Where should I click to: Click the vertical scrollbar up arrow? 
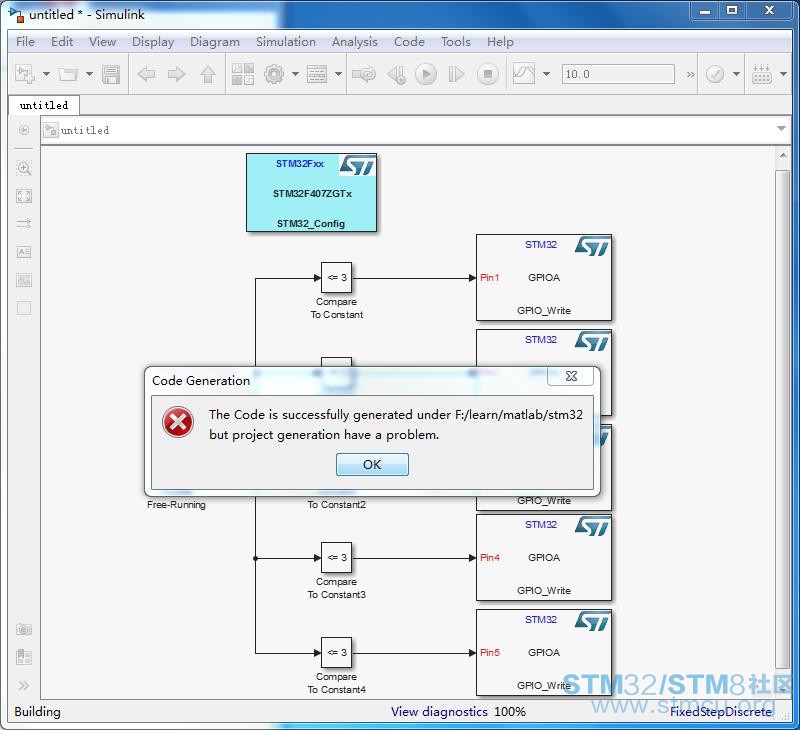(783, 155)
